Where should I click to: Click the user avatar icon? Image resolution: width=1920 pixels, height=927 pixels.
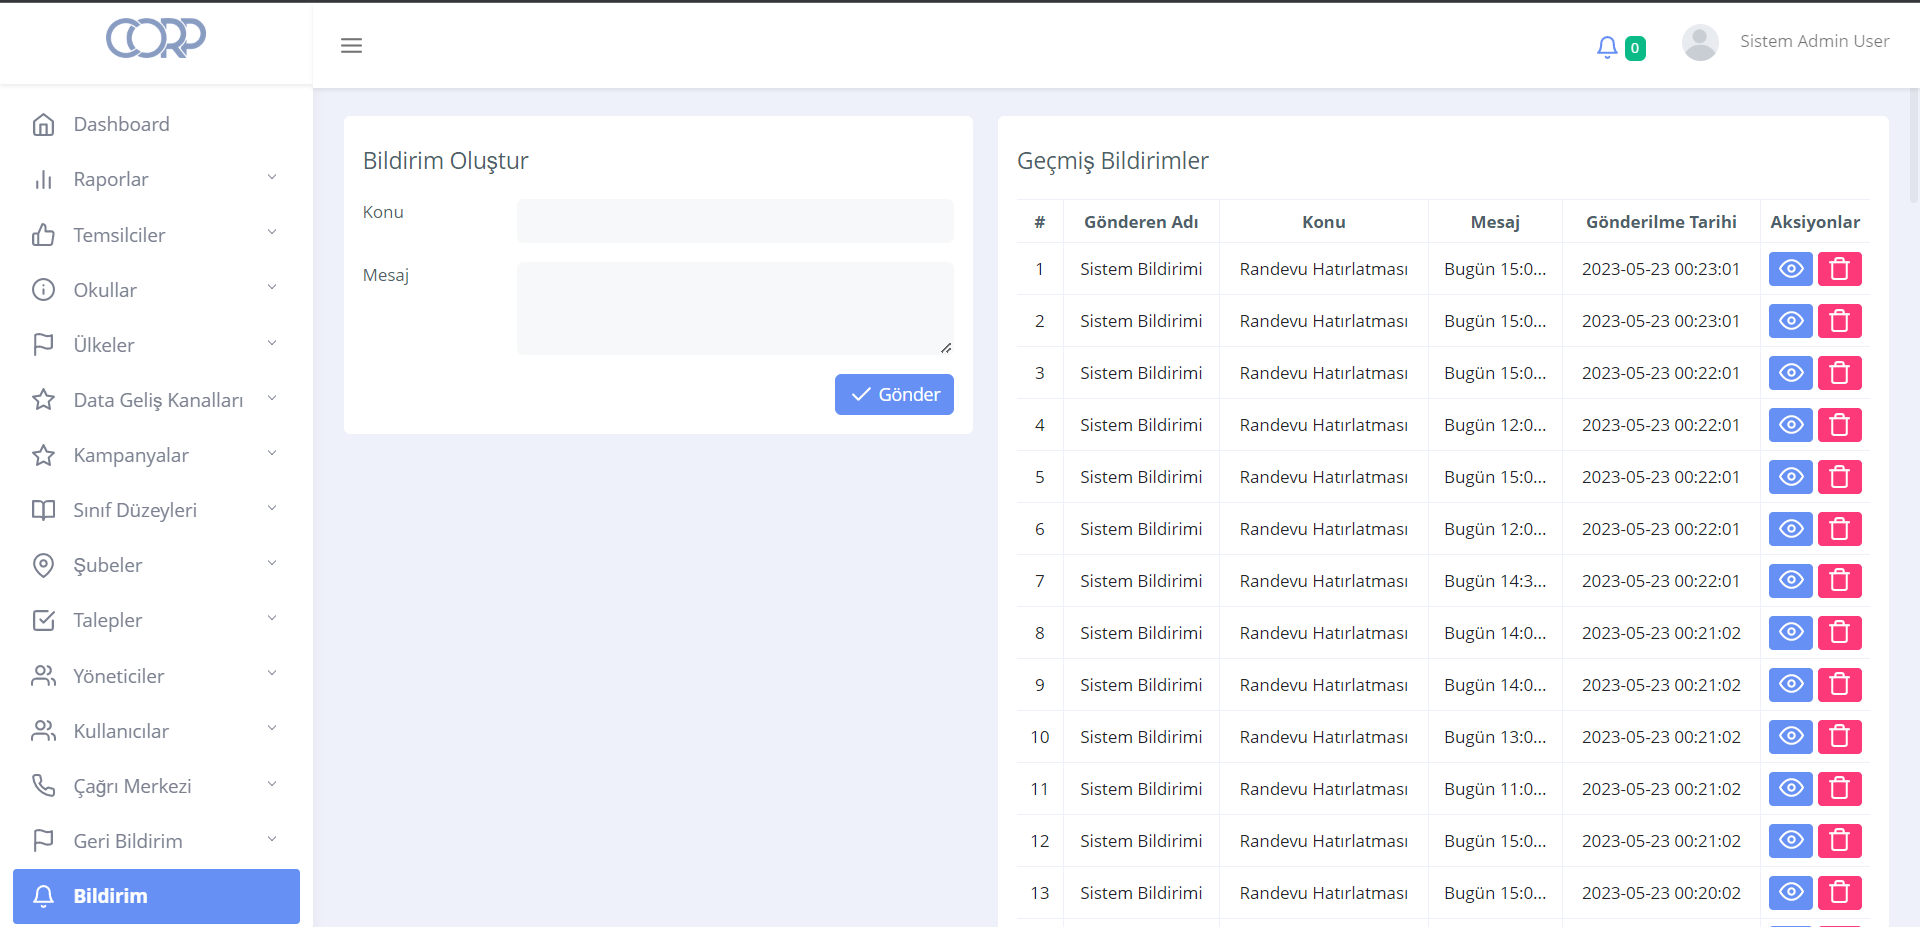(1699, 43)
